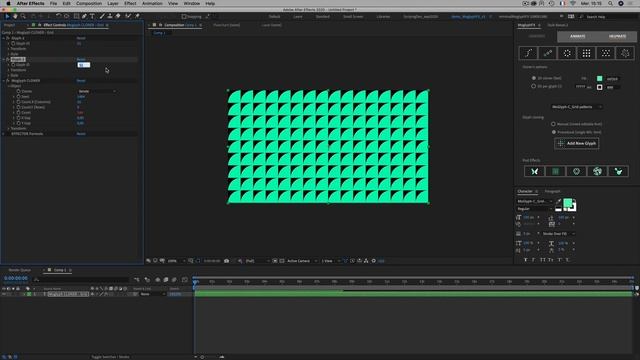640x360 pixels.
Task: Select the Brush tool
Action: pyautogui.click(x=102, y=16)
